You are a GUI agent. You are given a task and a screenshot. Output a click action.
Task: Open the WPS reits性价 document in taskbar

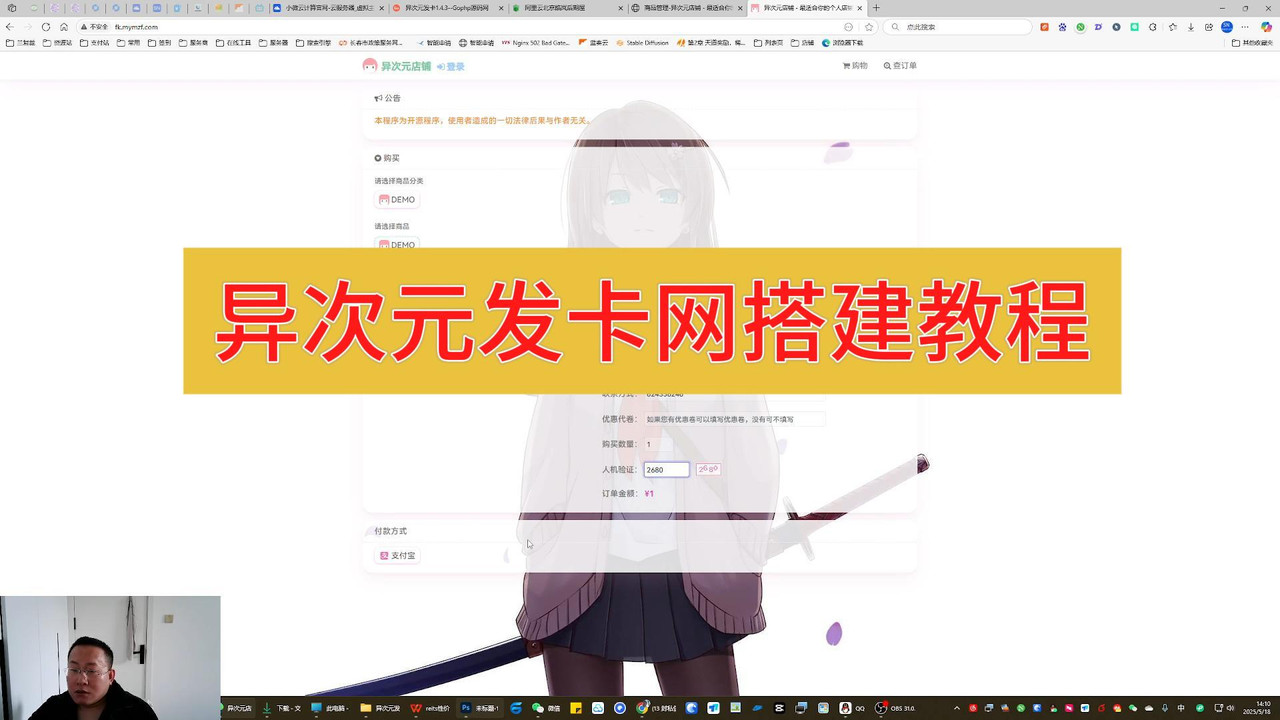(x=432, y=708)
